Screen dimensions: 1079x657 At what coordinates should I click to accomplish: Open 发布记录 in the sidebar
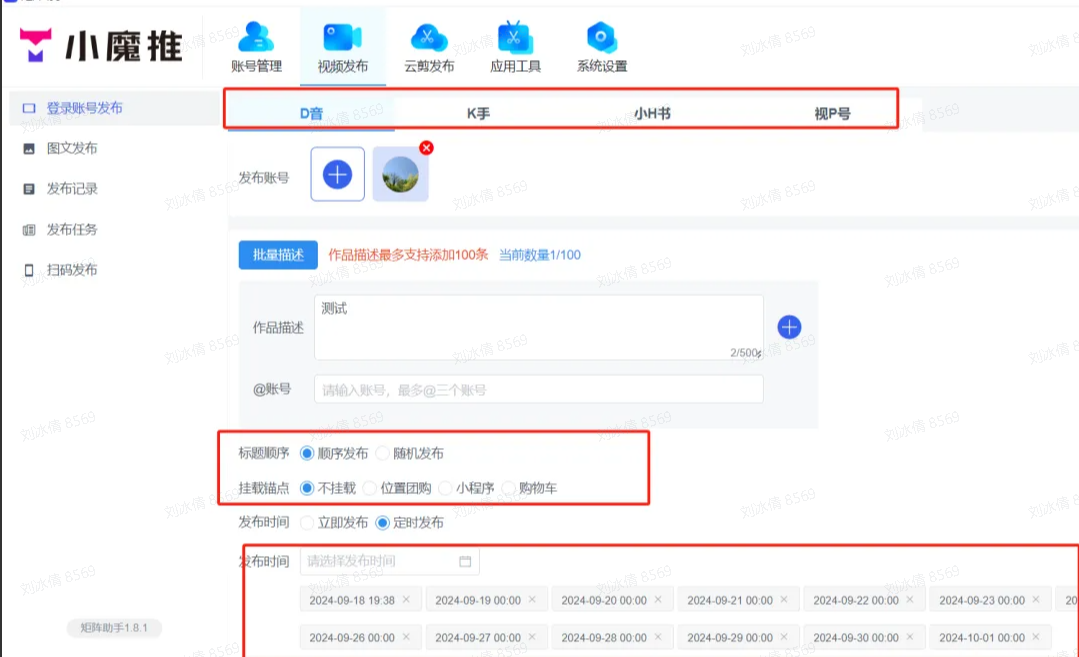[x=71, y=189]
